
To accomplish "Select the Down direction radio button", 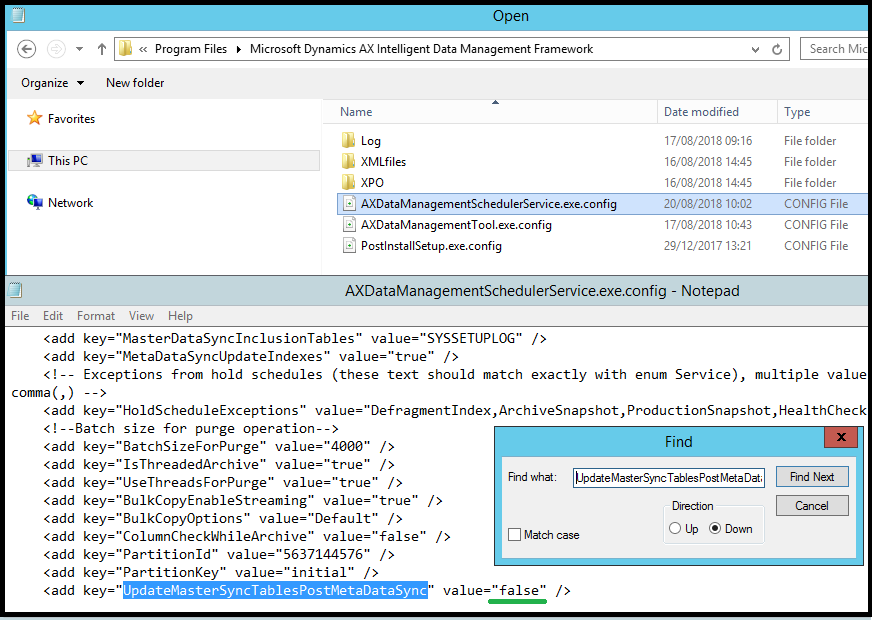I will coord(716,529).
